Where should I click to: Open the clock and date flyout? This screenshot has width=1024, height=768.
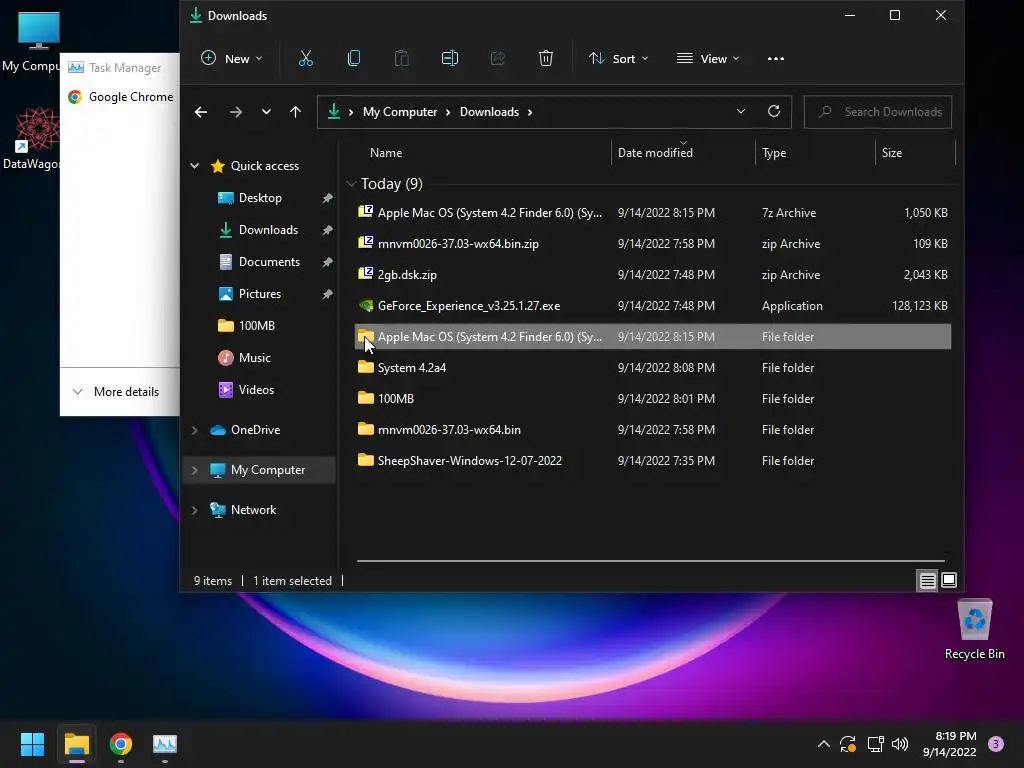click(949, 744)
